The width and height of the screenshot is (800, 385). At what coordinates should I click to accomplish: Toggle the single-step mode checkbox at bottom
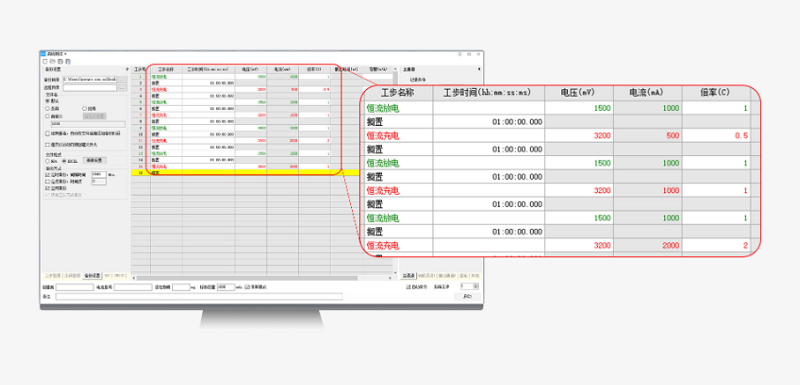click(247, 287)
